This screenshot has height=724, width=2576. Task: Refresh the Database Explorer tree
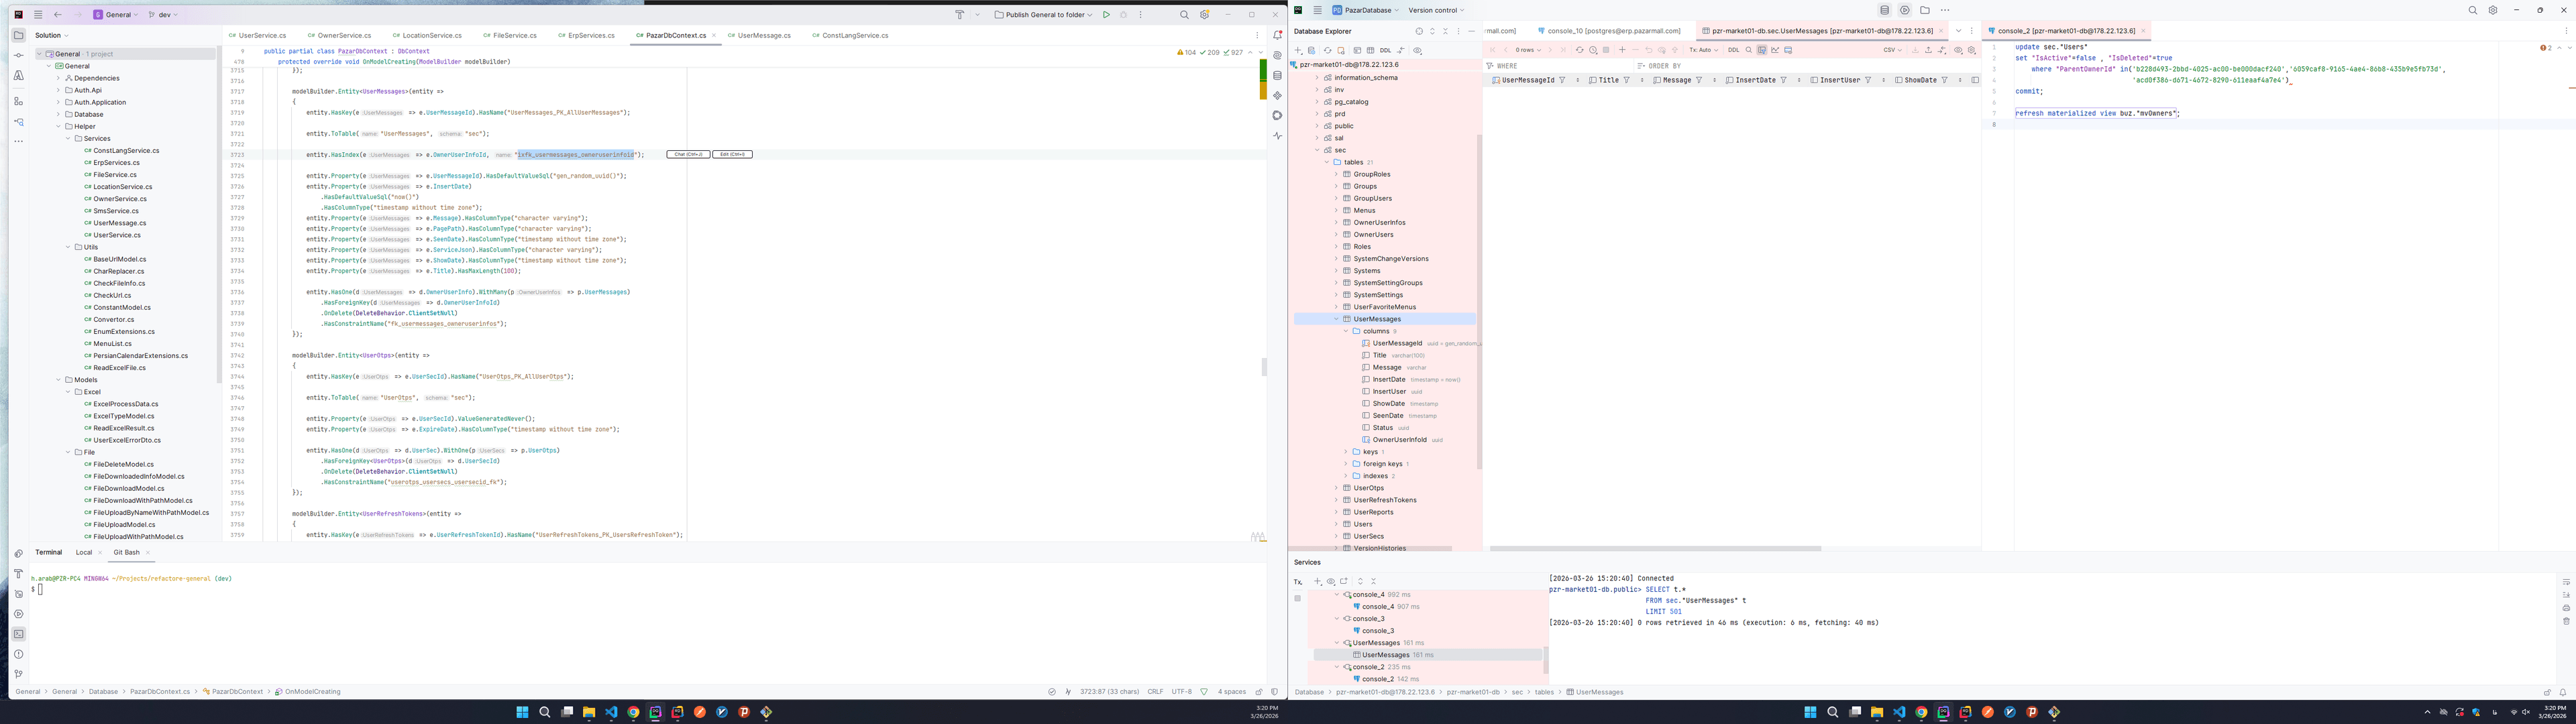[x=1328, y=50]
